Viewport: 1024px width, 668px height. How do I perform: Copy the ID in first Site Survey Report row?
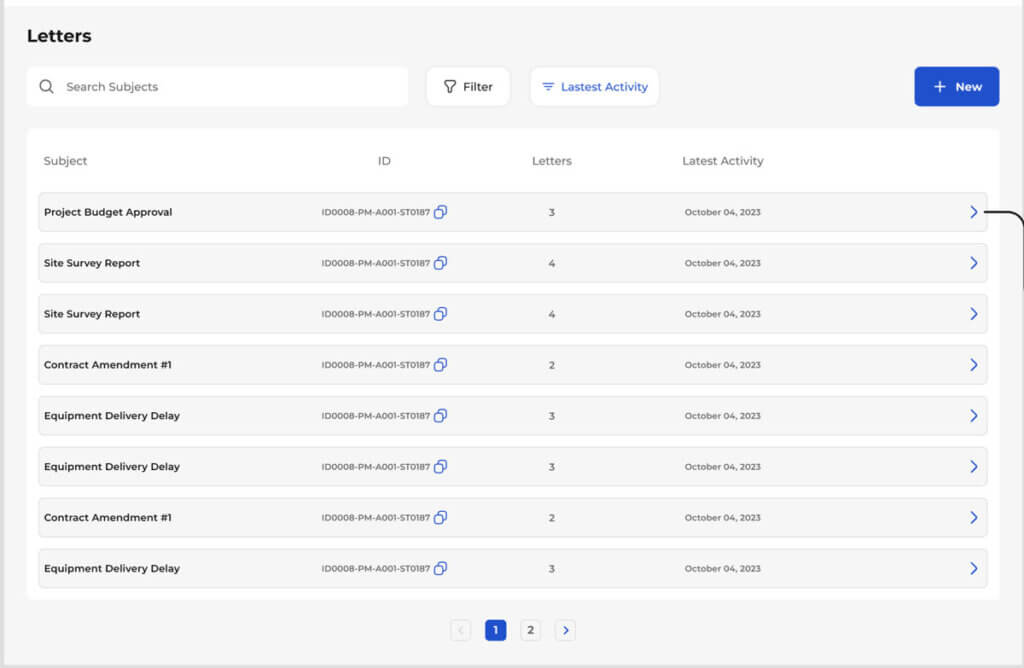[x=440, y=263]
